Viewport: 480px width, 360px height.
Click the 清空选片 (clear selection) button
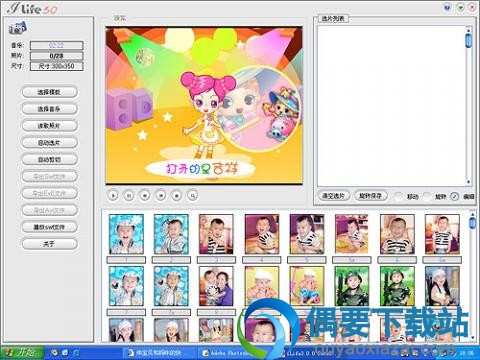(x=334, y=196)
